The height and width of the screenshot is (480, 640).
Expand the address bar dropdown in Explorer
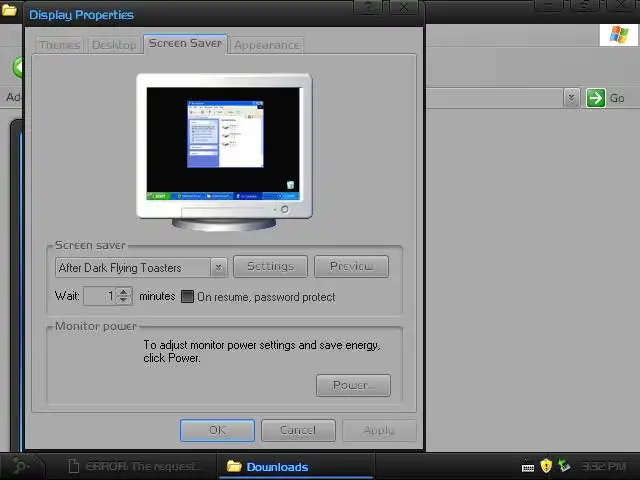point(571,98)
